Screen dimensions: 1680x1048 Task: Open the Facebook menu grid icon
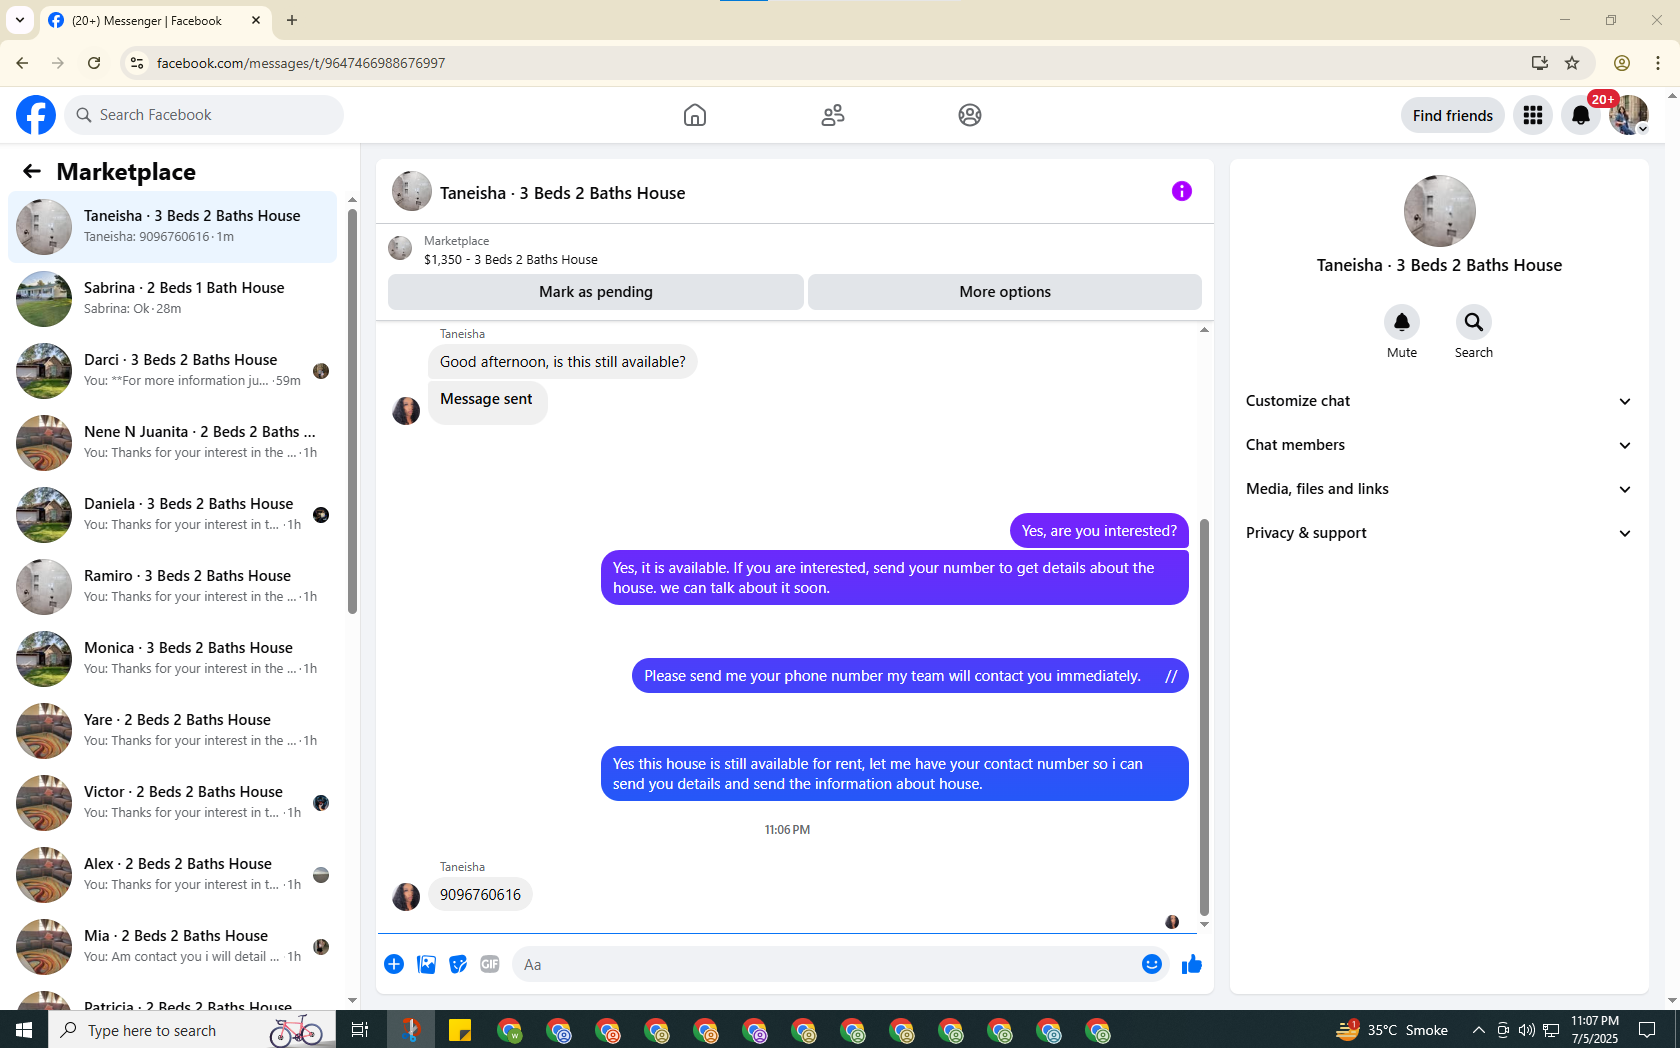click(x=1533, y=115)
